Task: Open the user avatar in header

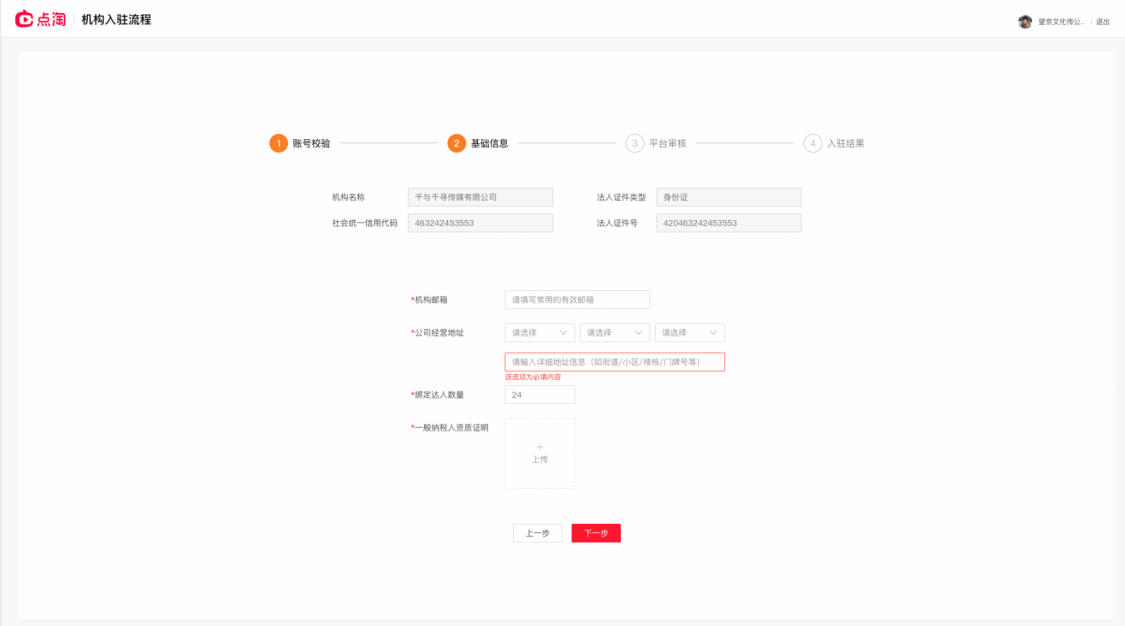Action: [x=1025, y=22]
